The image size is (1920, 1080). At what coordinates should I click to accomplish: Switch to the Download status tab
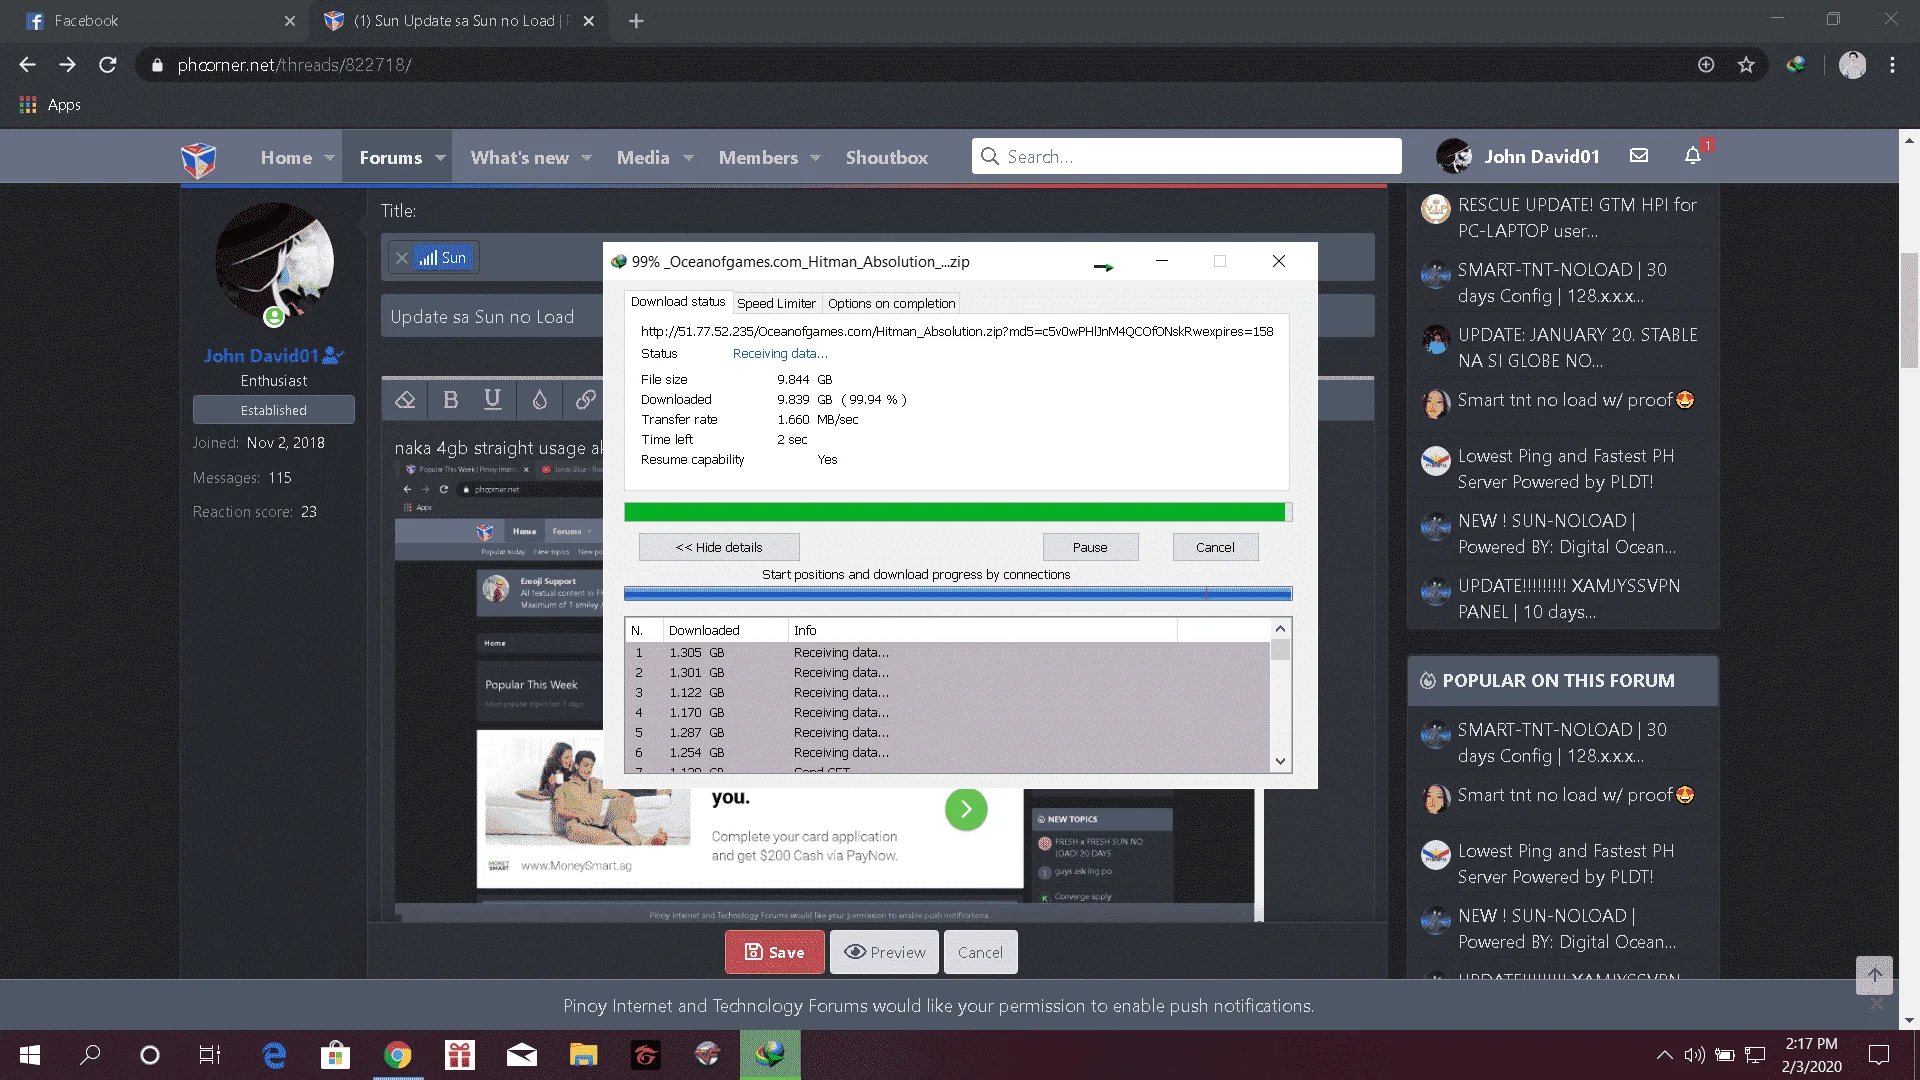click(x=678, y=302)
